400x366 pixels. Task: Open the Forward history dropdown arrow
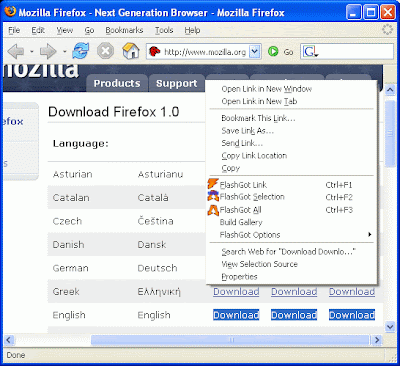tap(64, 52)
